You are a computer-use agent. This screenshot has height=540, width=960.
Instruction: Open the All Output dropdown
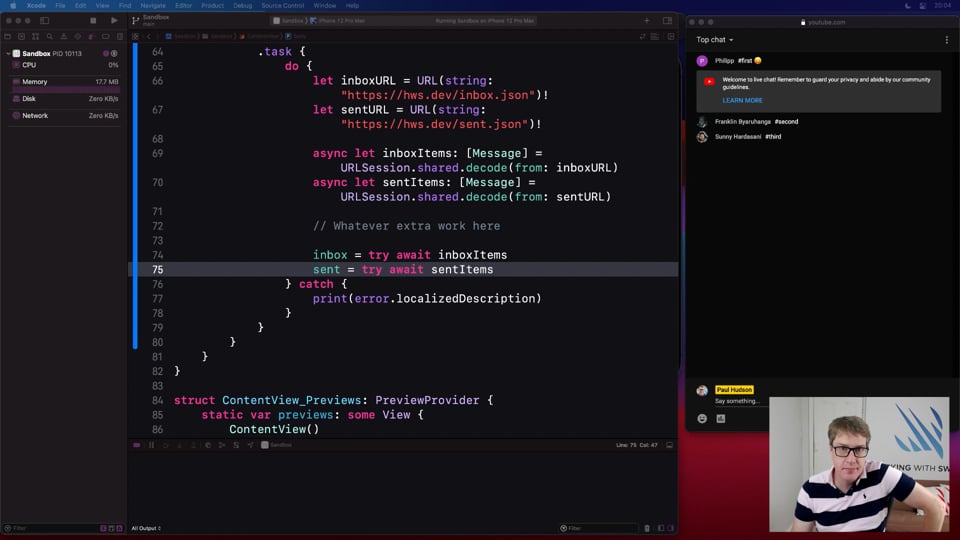[146, 528]
